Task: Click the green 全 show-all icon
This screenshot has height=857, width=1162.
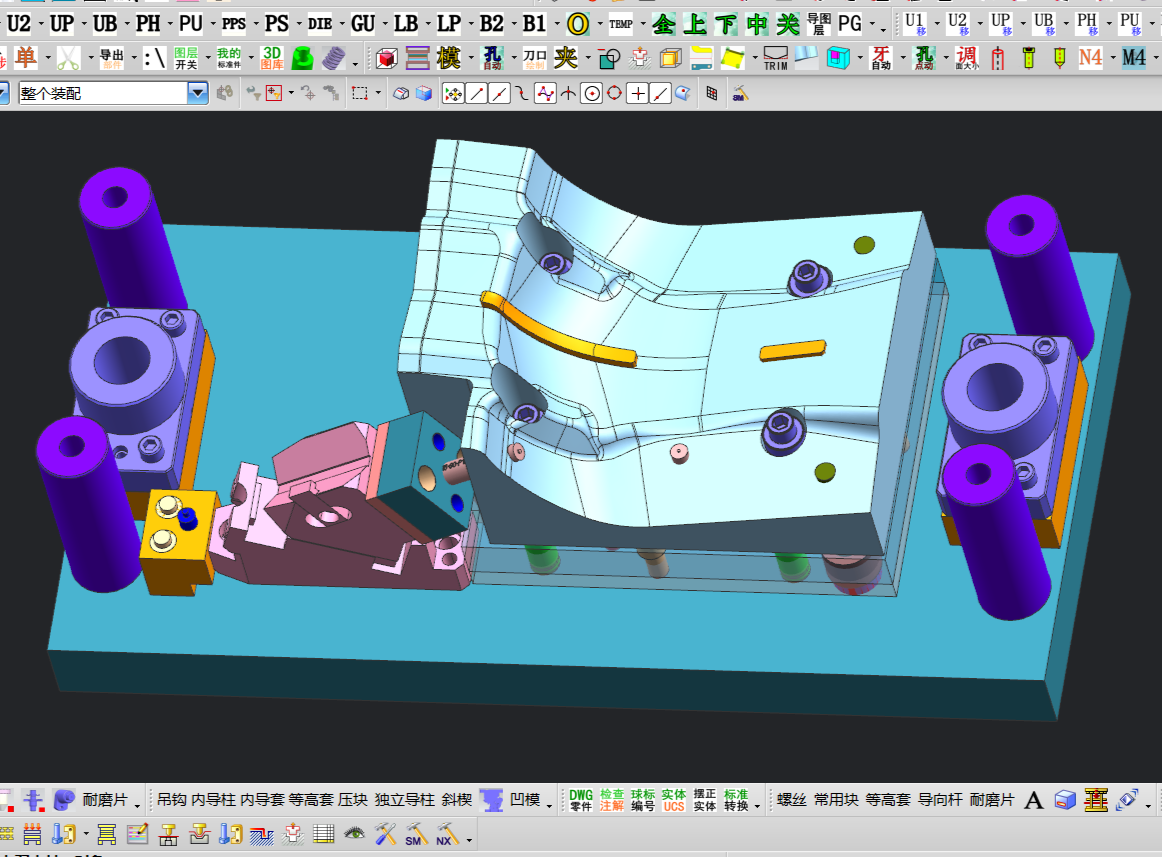Action: point(663,24)
